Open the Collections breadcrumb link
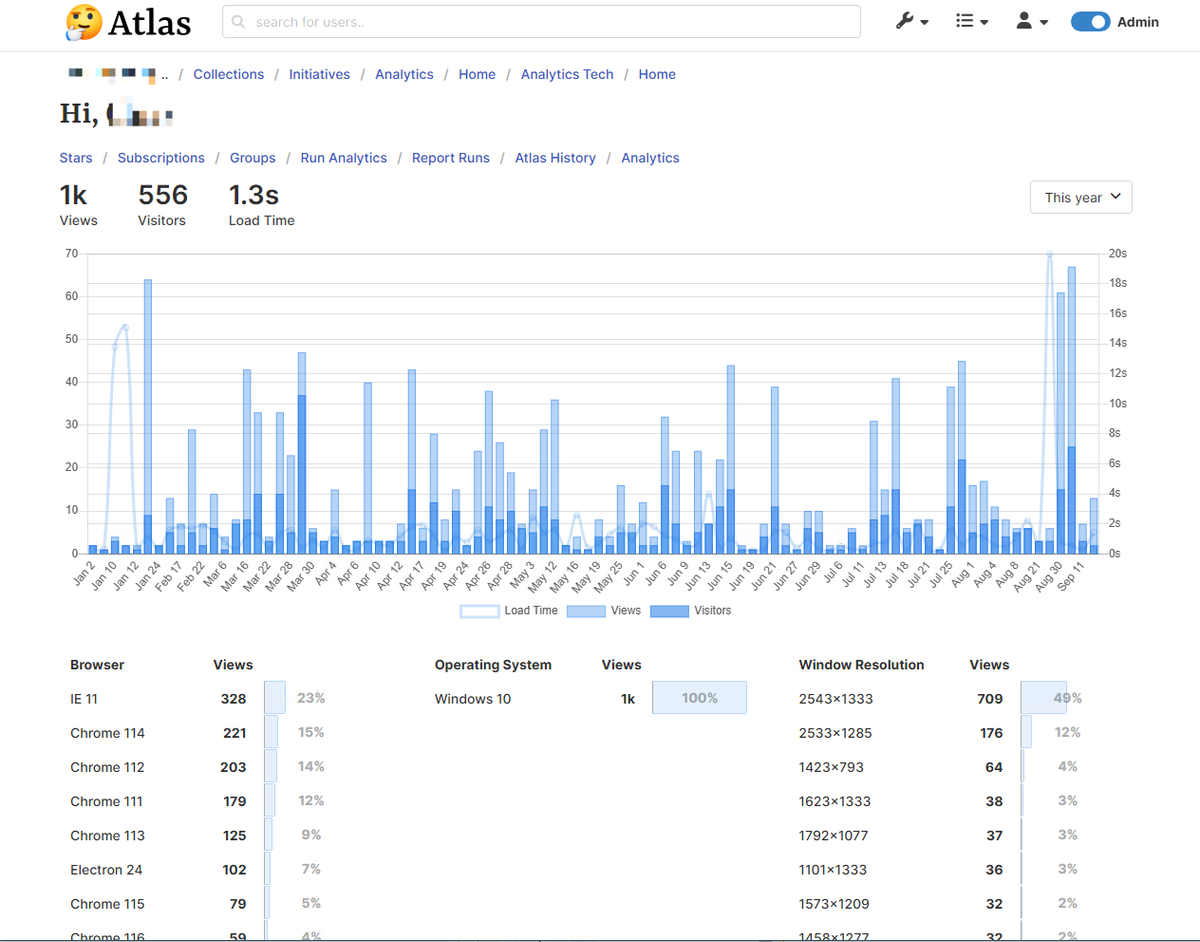1200x942 pixels. 228,74
